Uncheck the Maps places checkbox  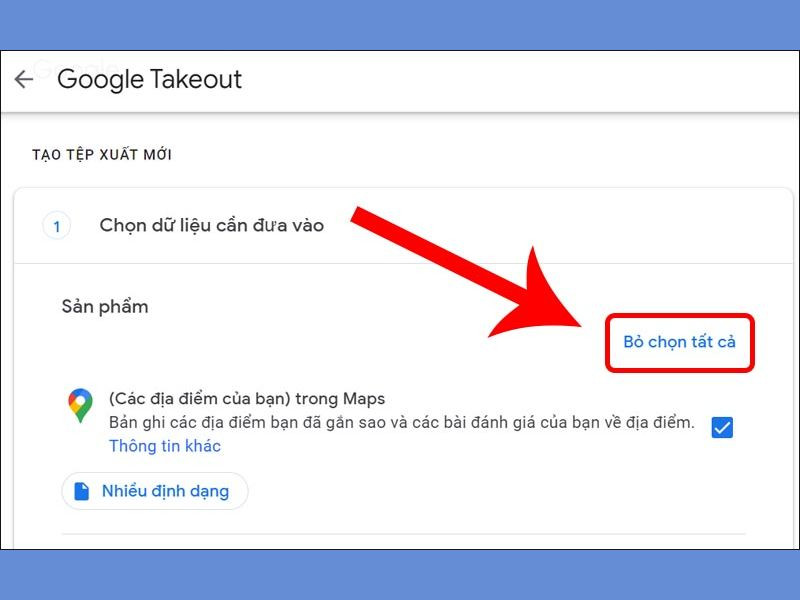click(722, 428)
